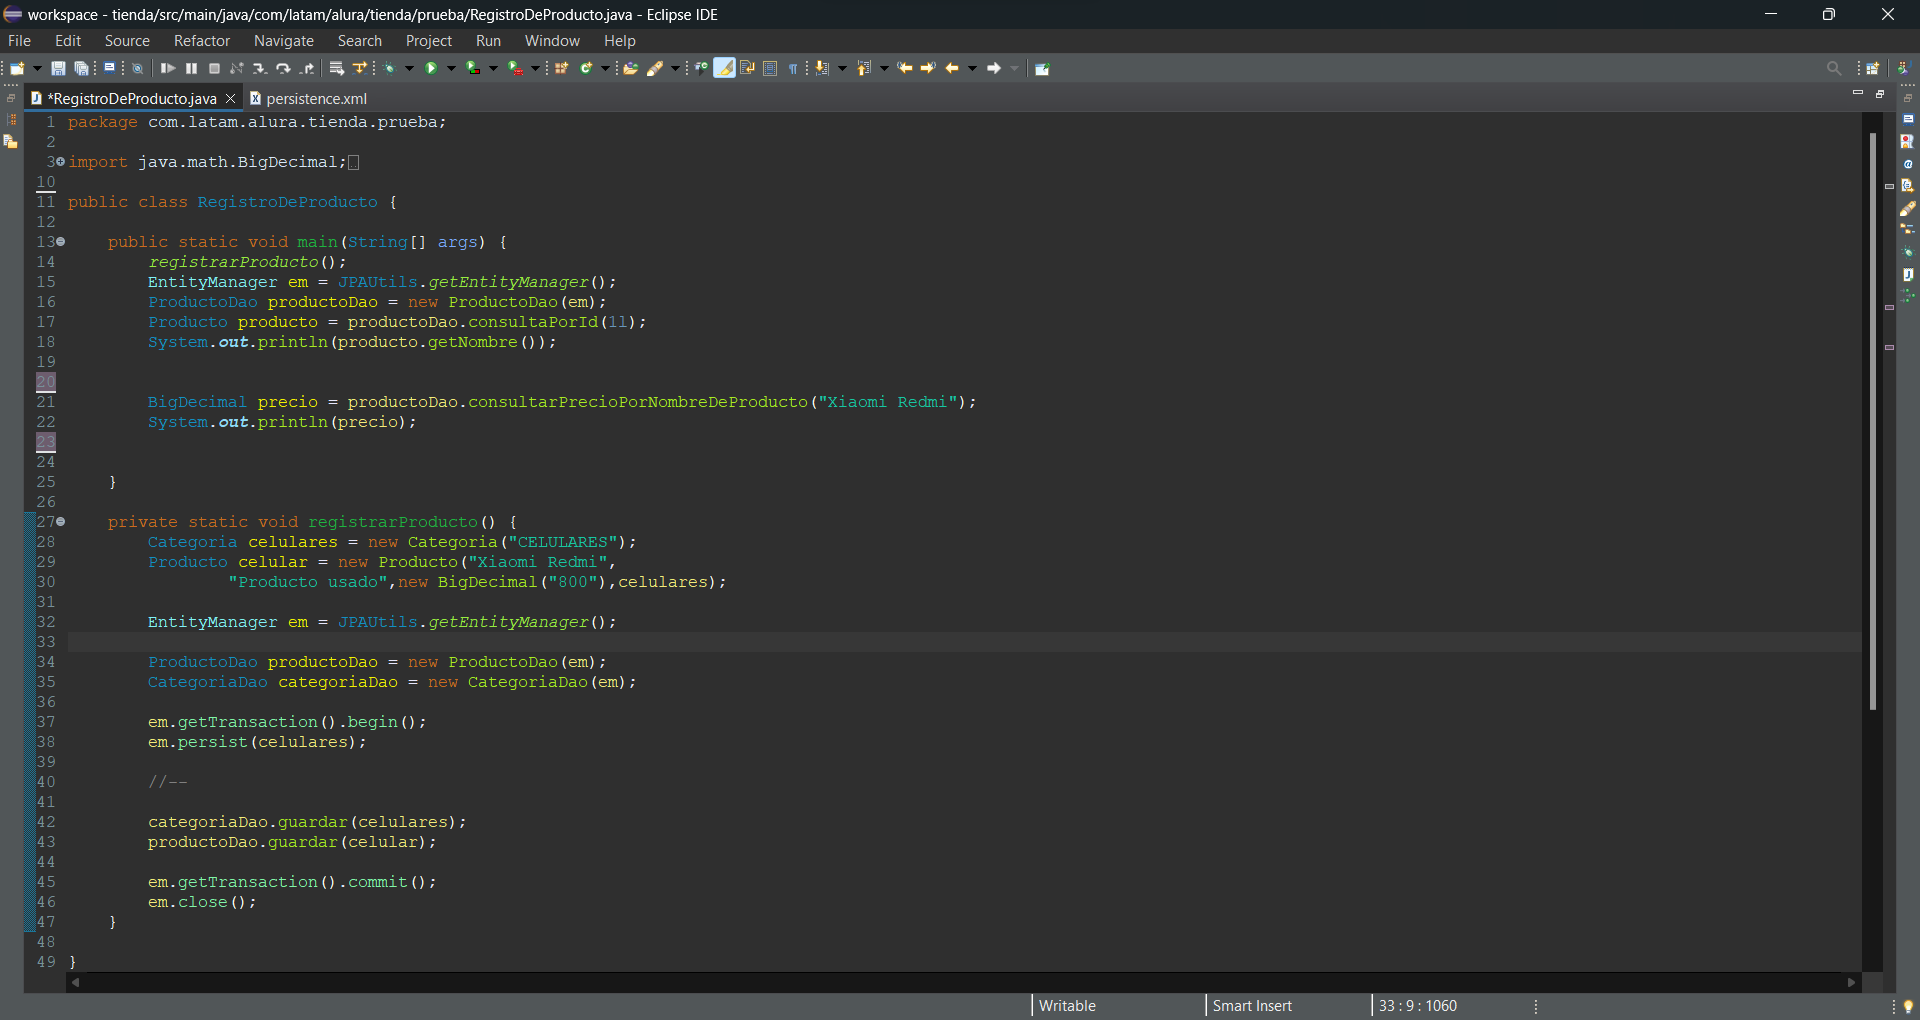Click the horizontal scrollbar right arrow
The image size is (1920, 1020).
[1851, 983]
